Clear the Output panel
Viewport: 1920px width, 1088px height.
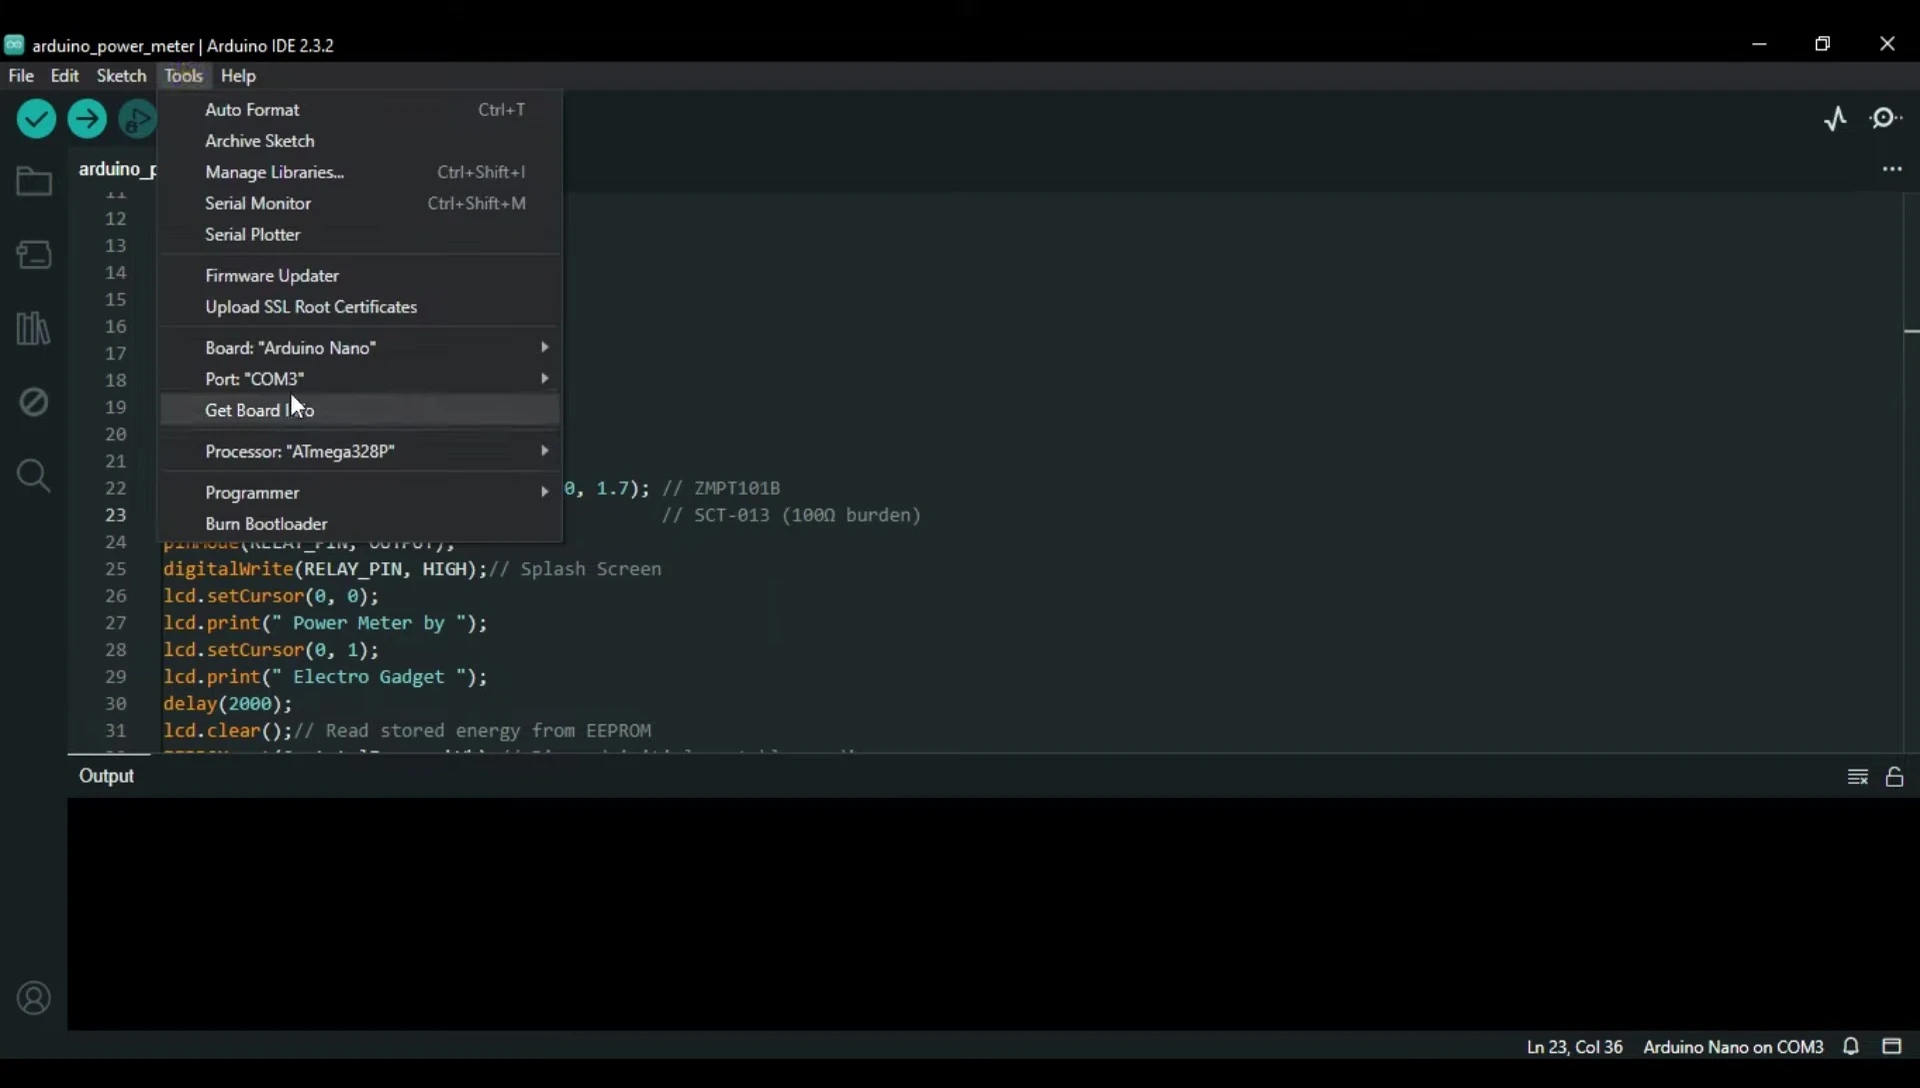pyautogui.click(x=1858, y=777)
